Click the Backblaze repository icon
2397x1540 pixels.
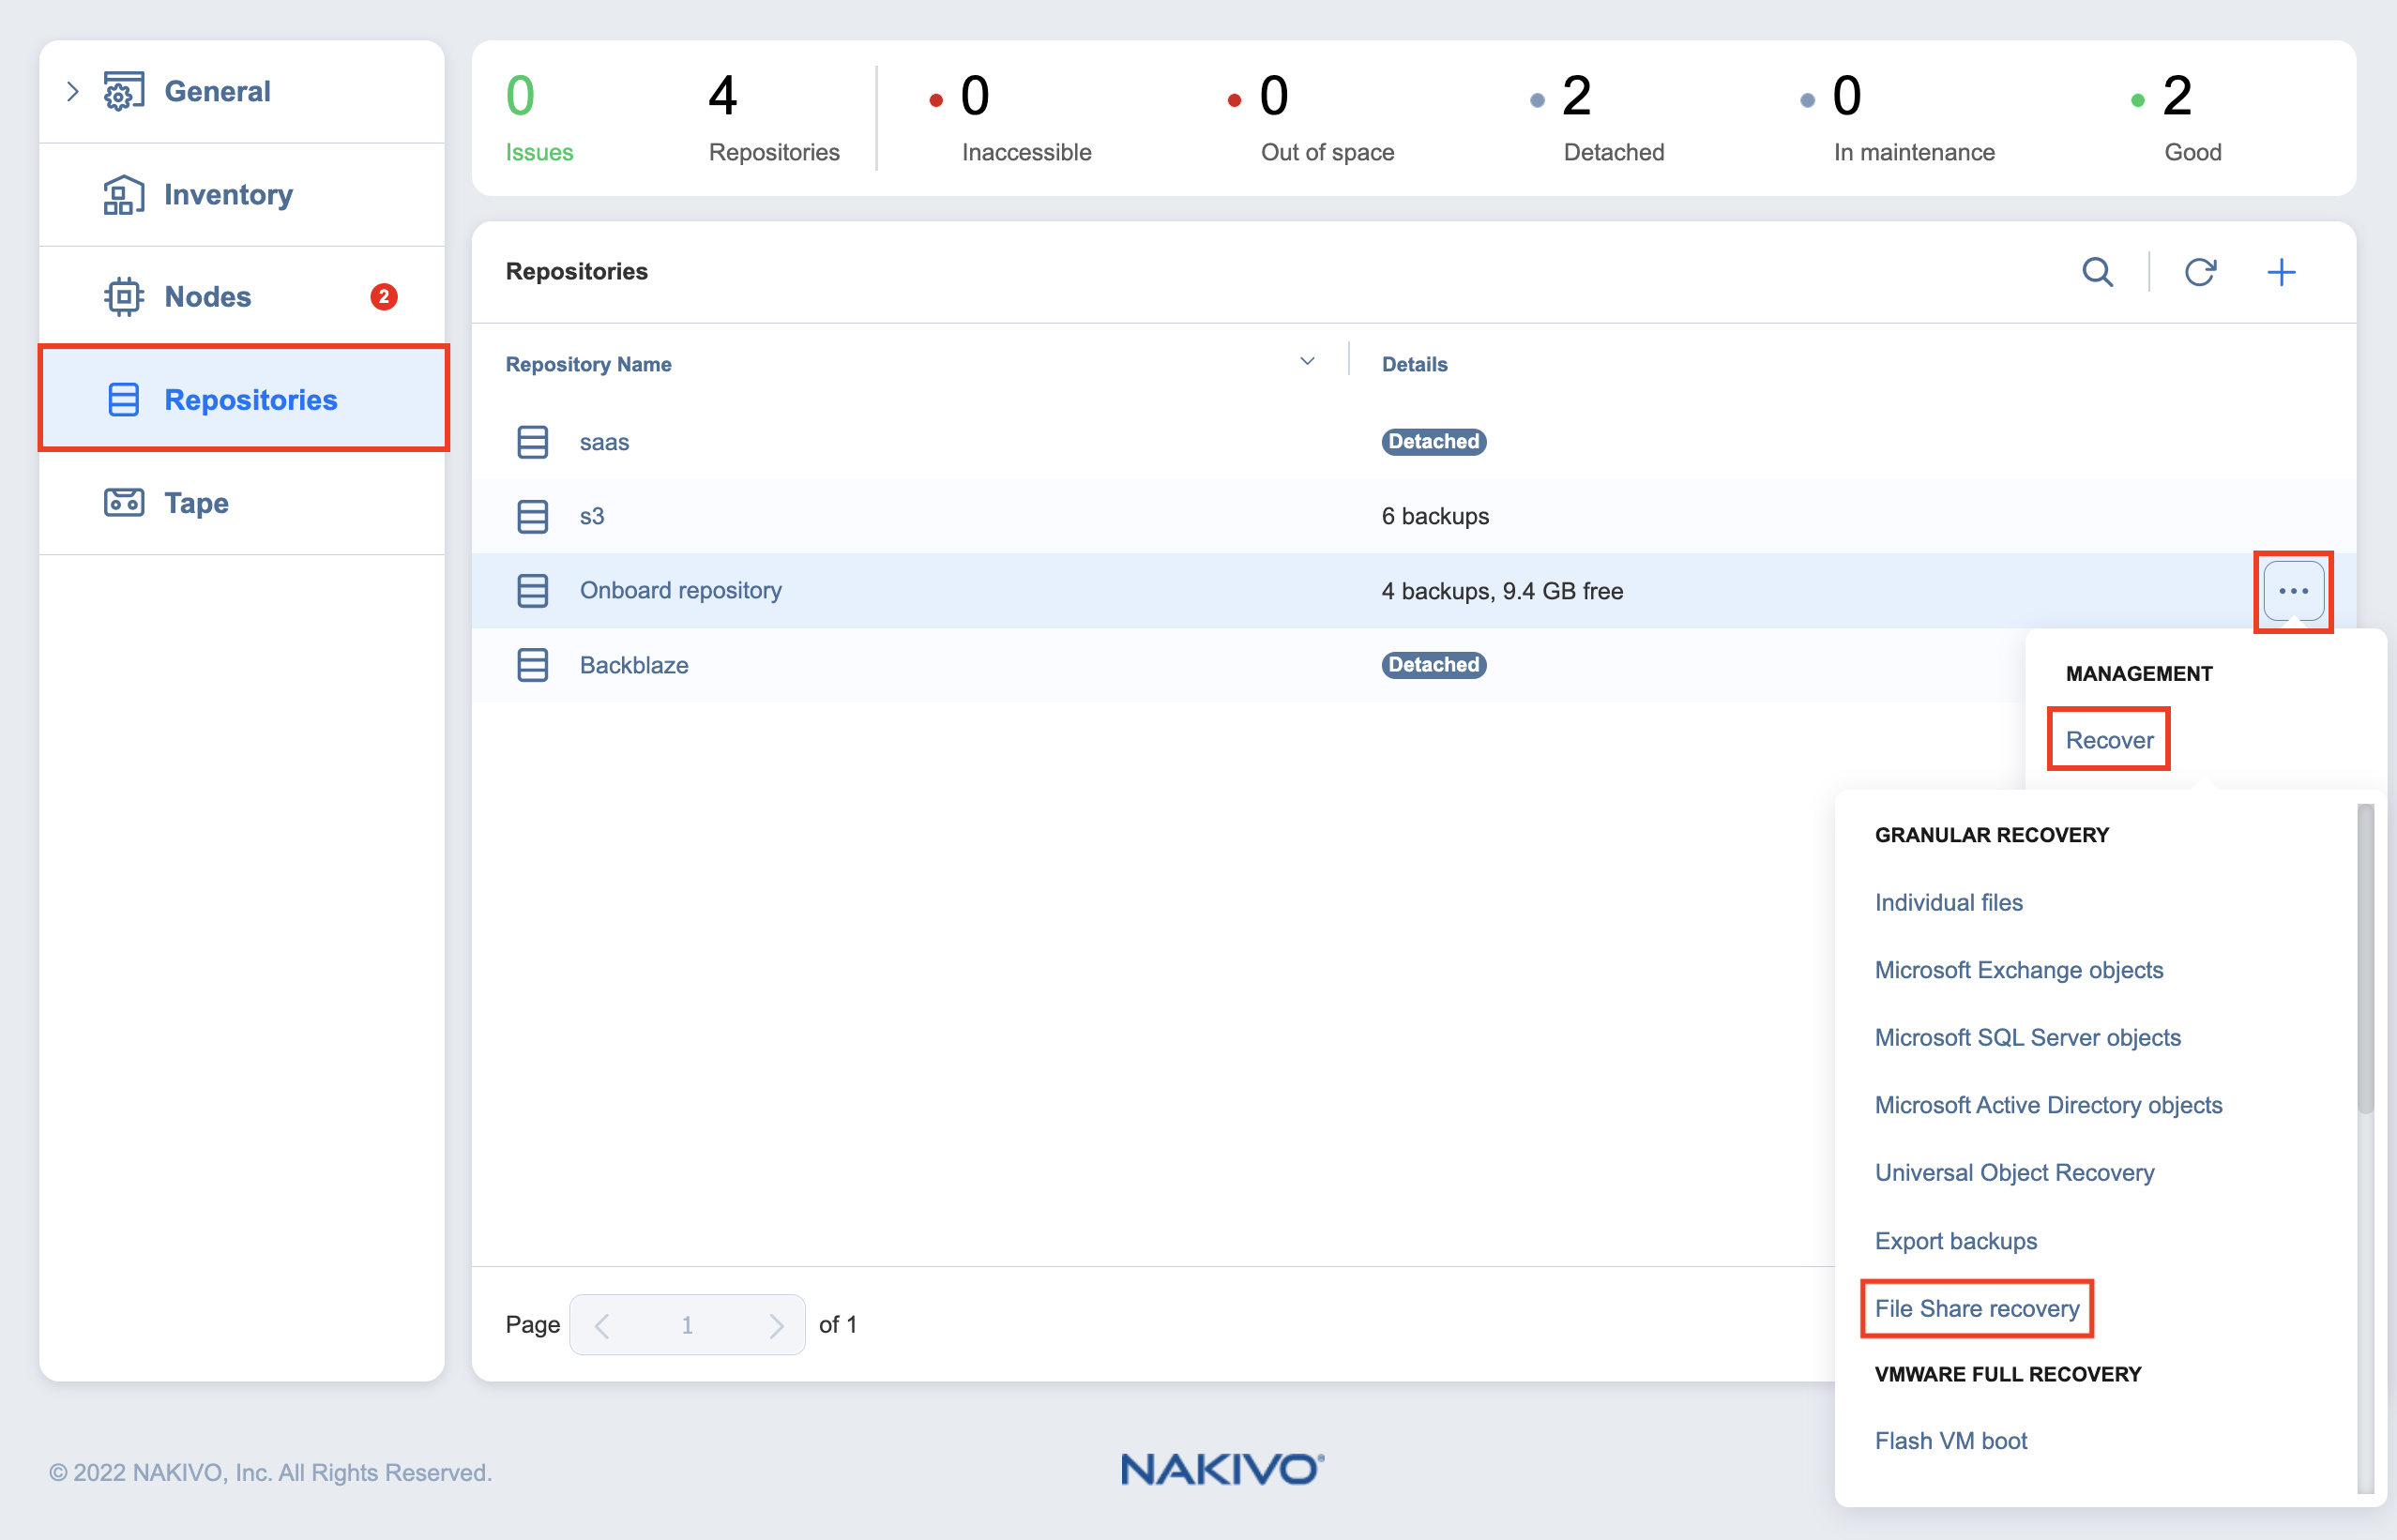coord(533,665)
